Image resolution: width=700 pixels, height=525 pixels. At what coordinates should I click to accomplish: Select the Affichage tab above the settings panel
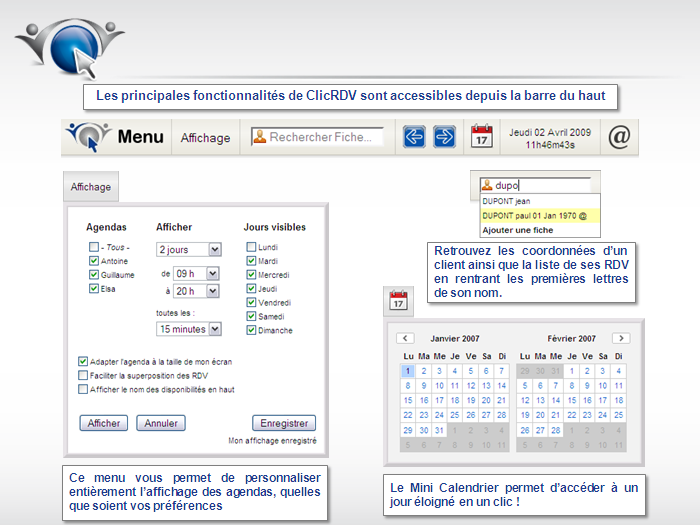click(91, 187)
